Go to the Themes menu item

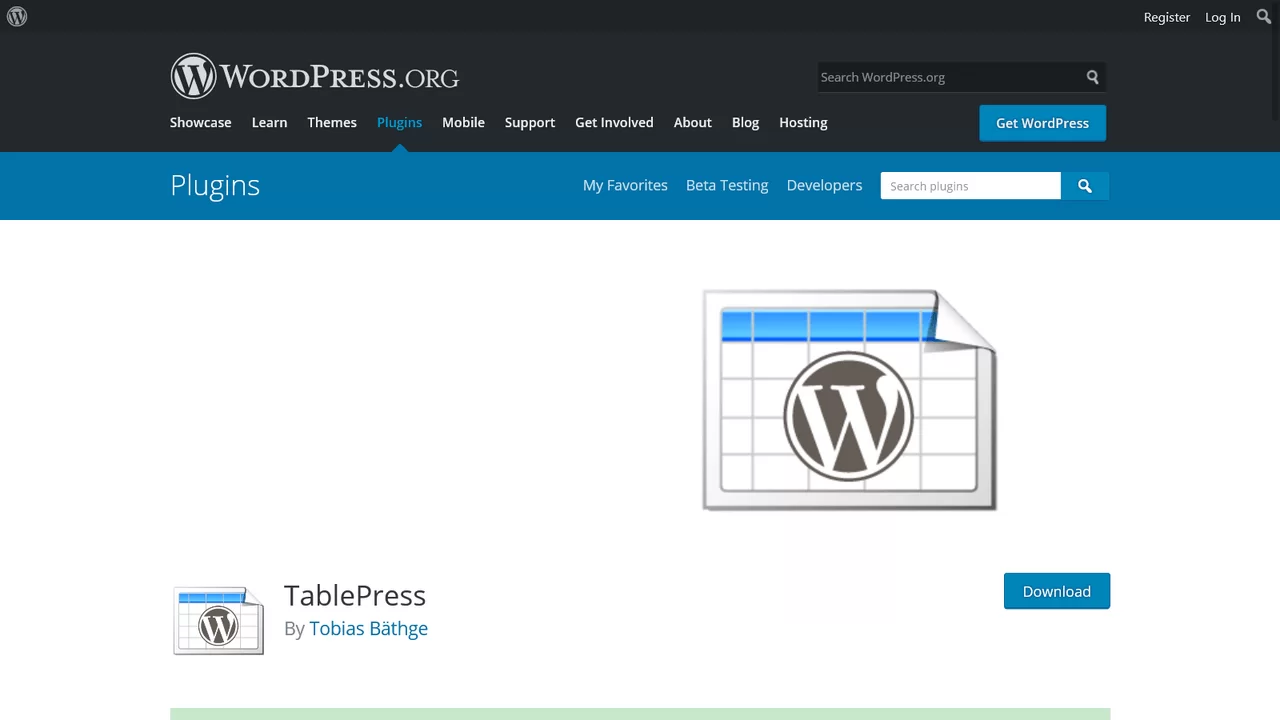[x=332, y=122]
